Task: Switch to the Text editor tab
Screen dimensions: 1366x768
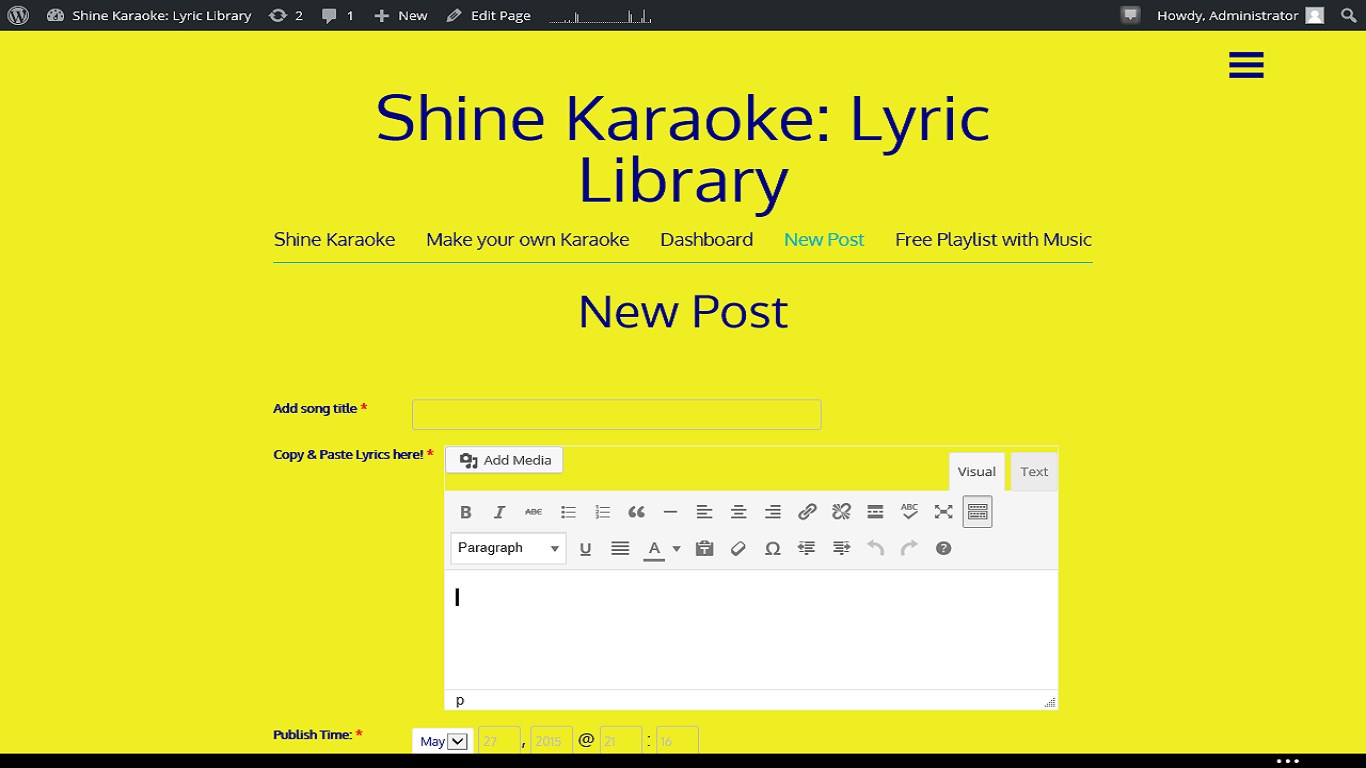Action: pos(1034,472)
